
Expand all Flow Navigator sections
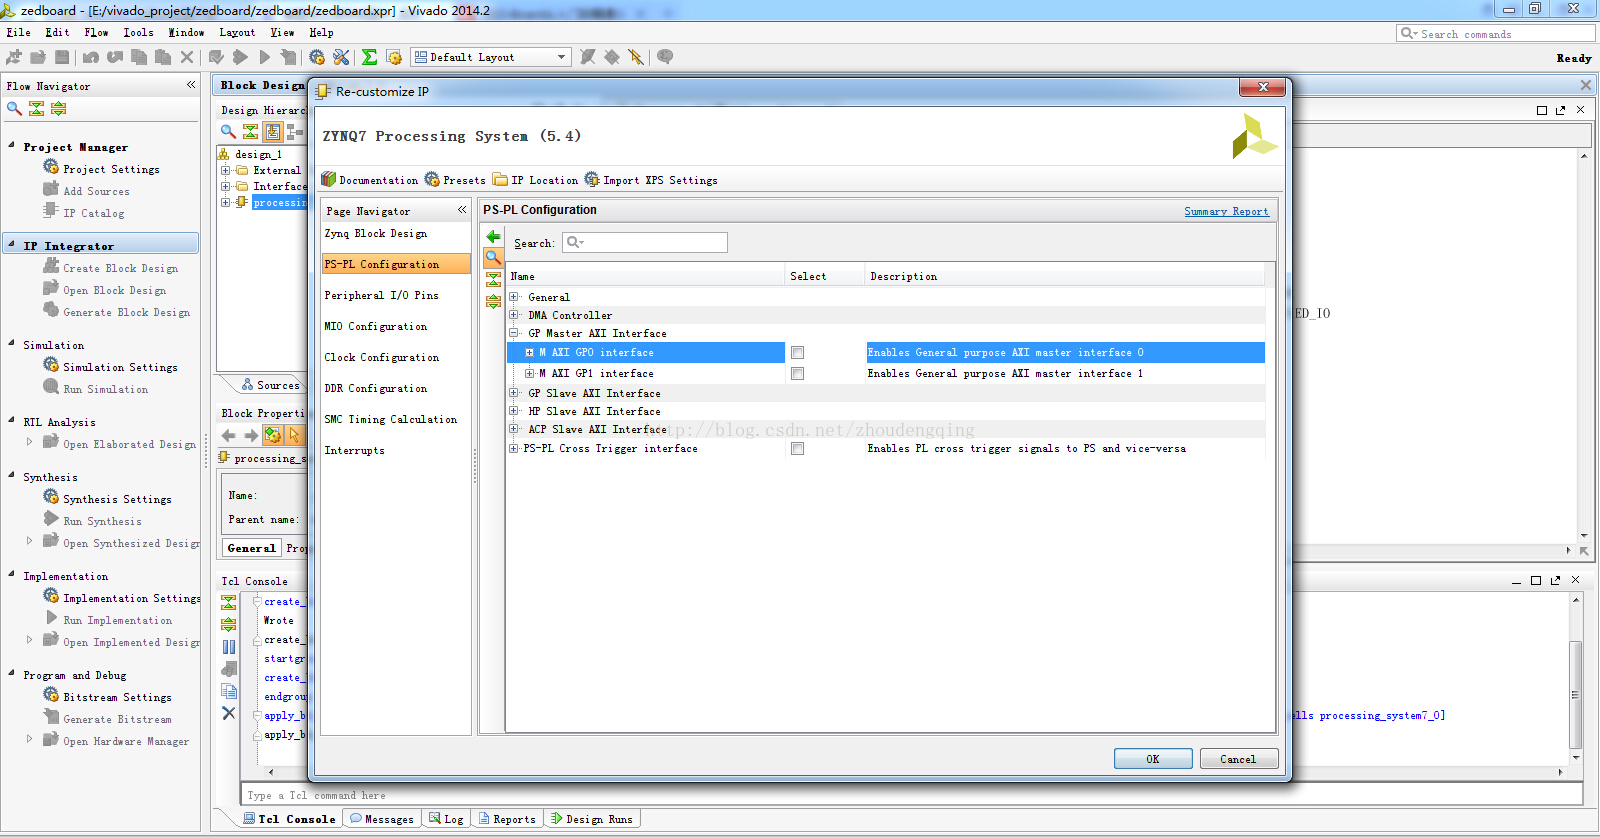click(59, 108)
